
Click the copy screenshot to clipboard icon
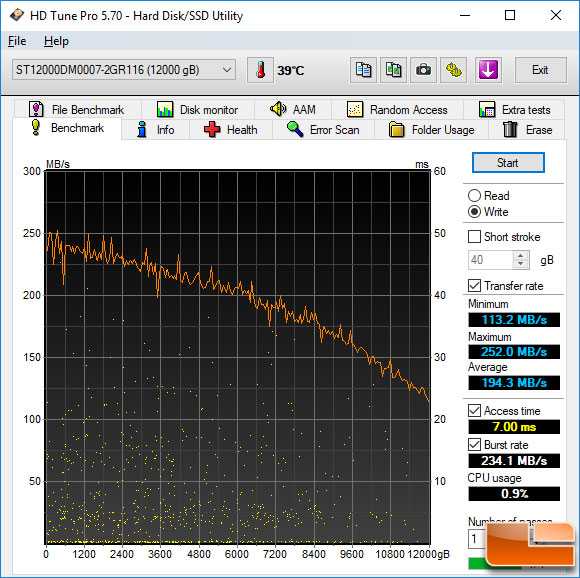393,70
